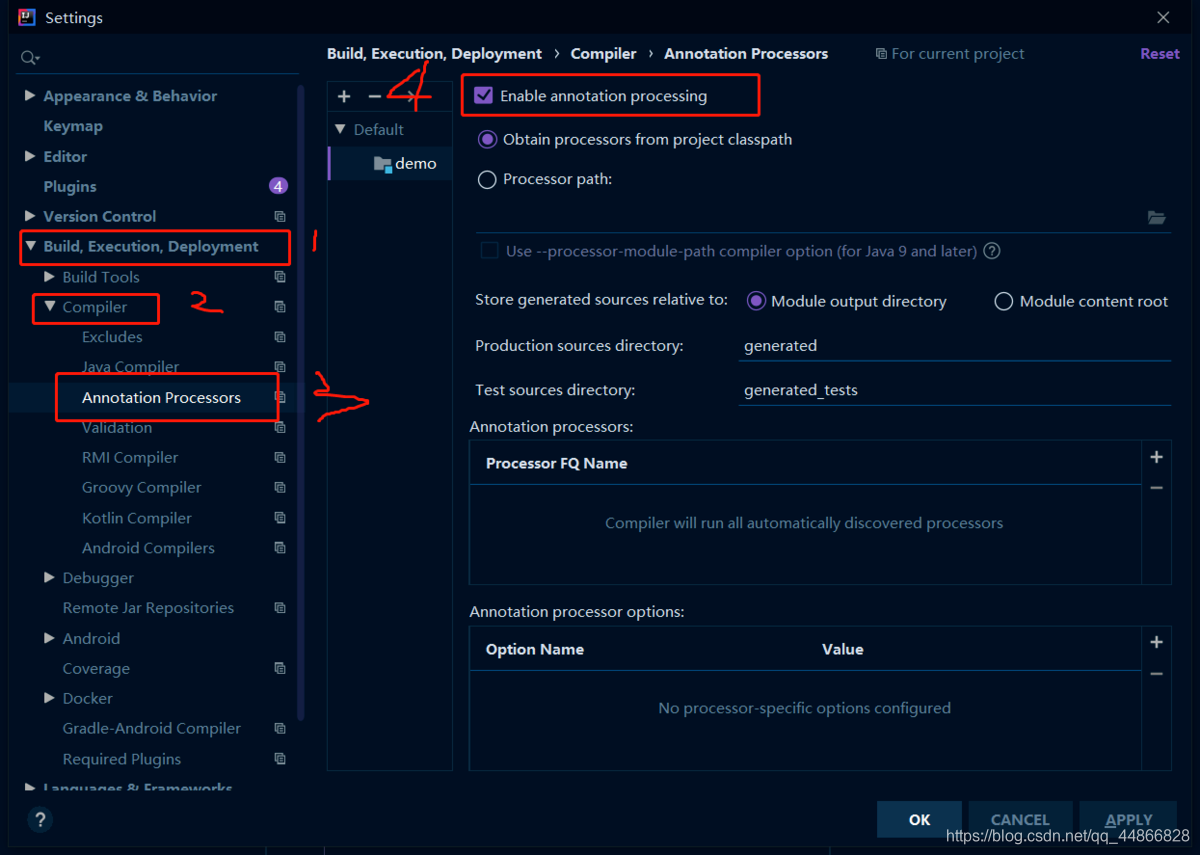Expand the Android section
Image resolution: width=1200 pixels, height=855 pixels.
click(48, 638)
